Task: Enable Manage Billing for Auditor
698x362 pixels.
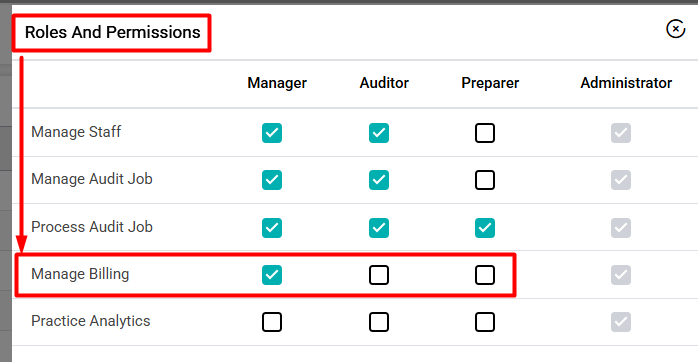Action: pos(379,275)
